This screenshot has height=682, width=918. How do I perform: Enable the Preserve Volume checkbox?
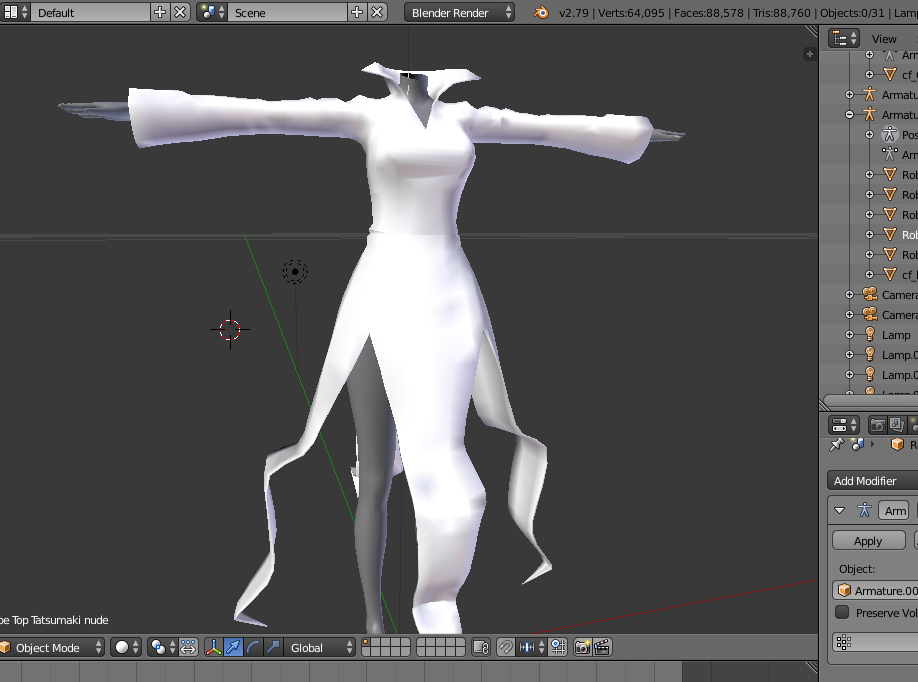coord(842,612)
